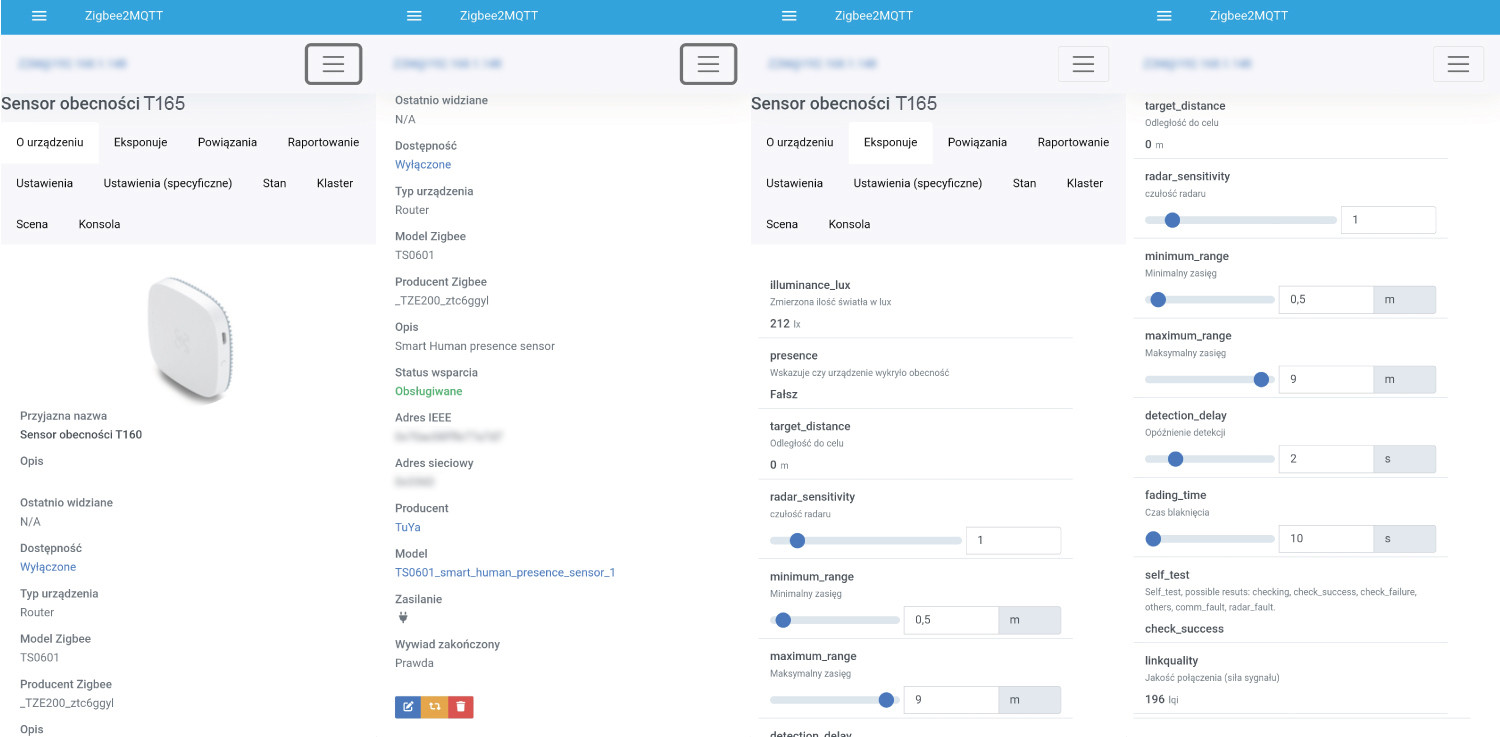Click the red trash delete device button
The height and width of the screenshot is (737, 1500).
tap(460, 707)
